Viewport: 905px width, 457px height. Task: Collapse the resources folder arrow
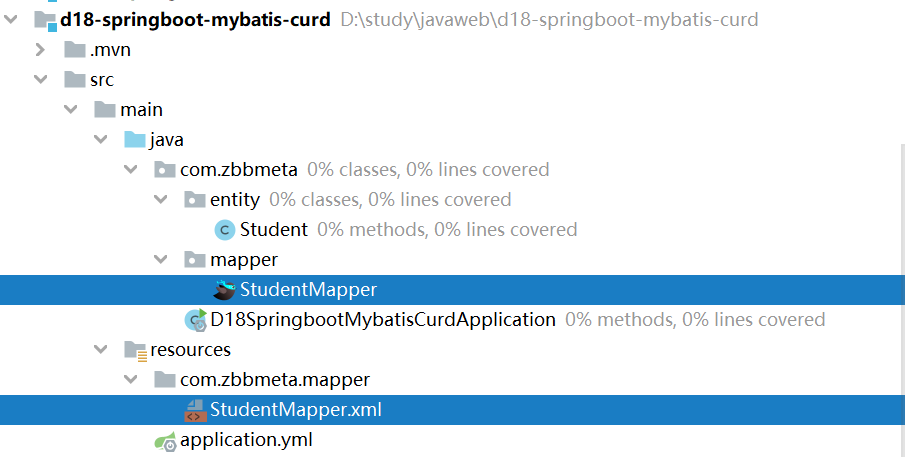[101, 350]
